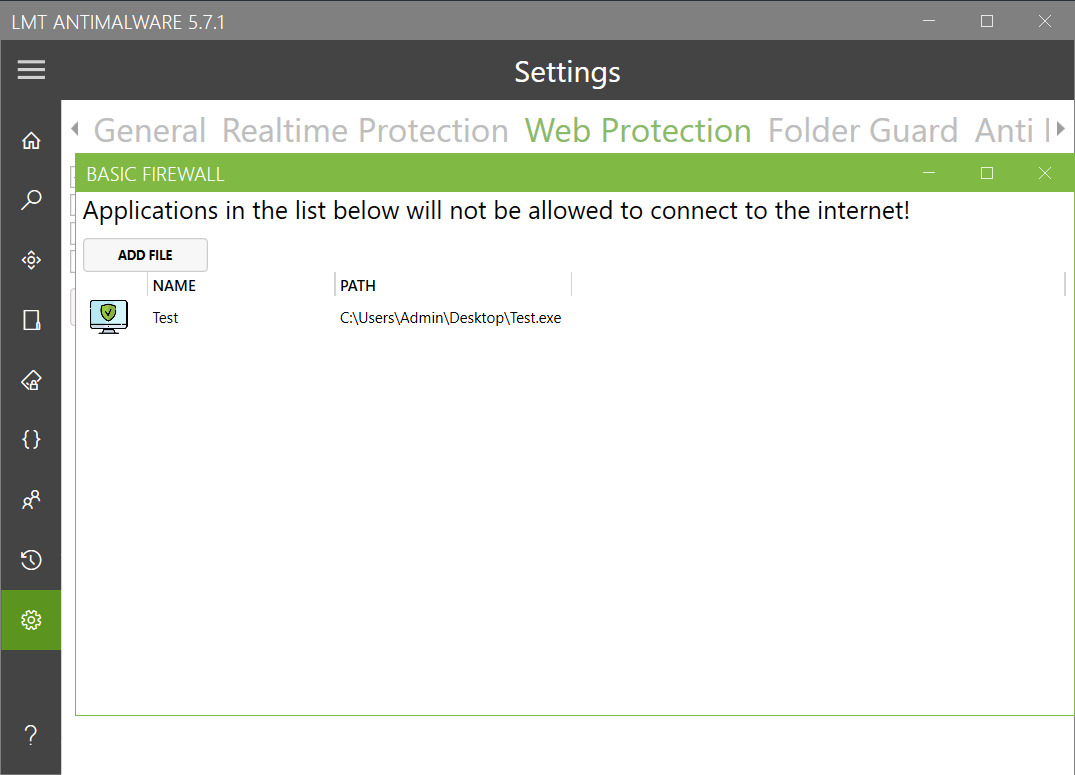The width and height of the screenshot is (1075, 775).
Task: Open the Help question mark icon
Action: point(31,736)
